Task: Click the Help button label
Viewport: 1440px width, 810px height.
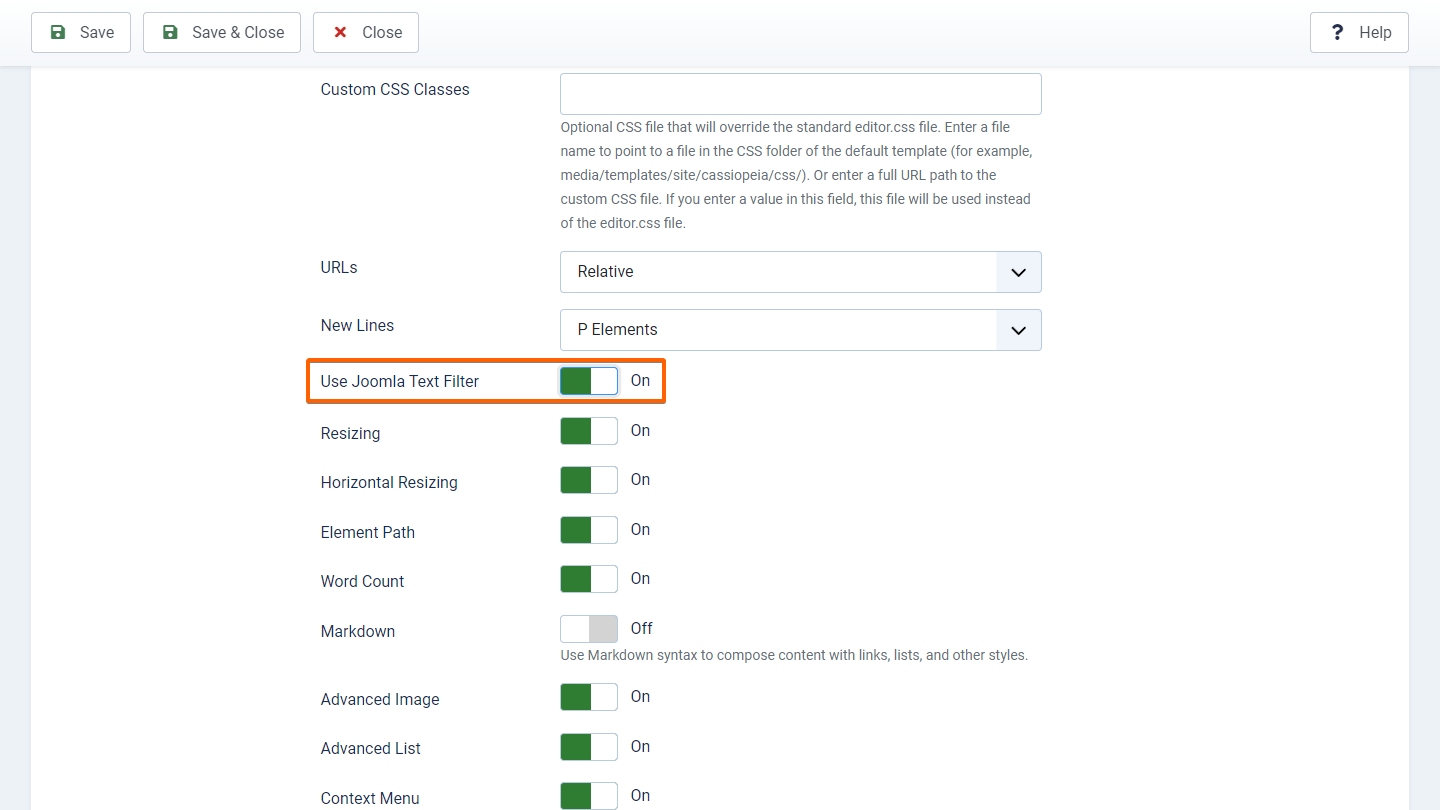Action: point(1375,32)
